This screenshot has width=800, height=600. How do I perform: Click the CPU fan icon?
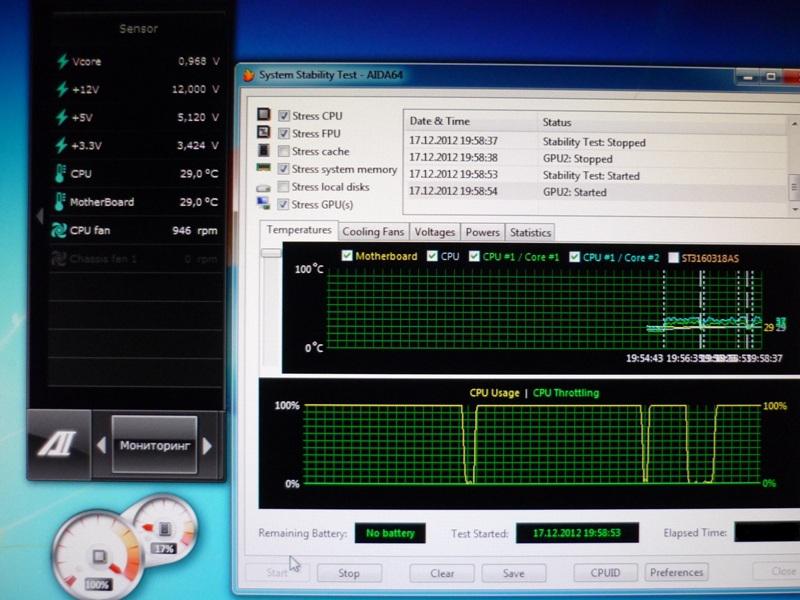tap(59, 230)
